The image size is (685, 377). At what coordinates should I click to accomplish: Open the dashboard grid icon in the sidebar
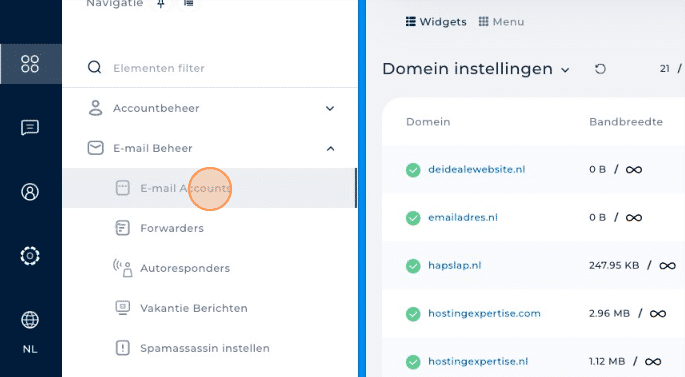30,64
